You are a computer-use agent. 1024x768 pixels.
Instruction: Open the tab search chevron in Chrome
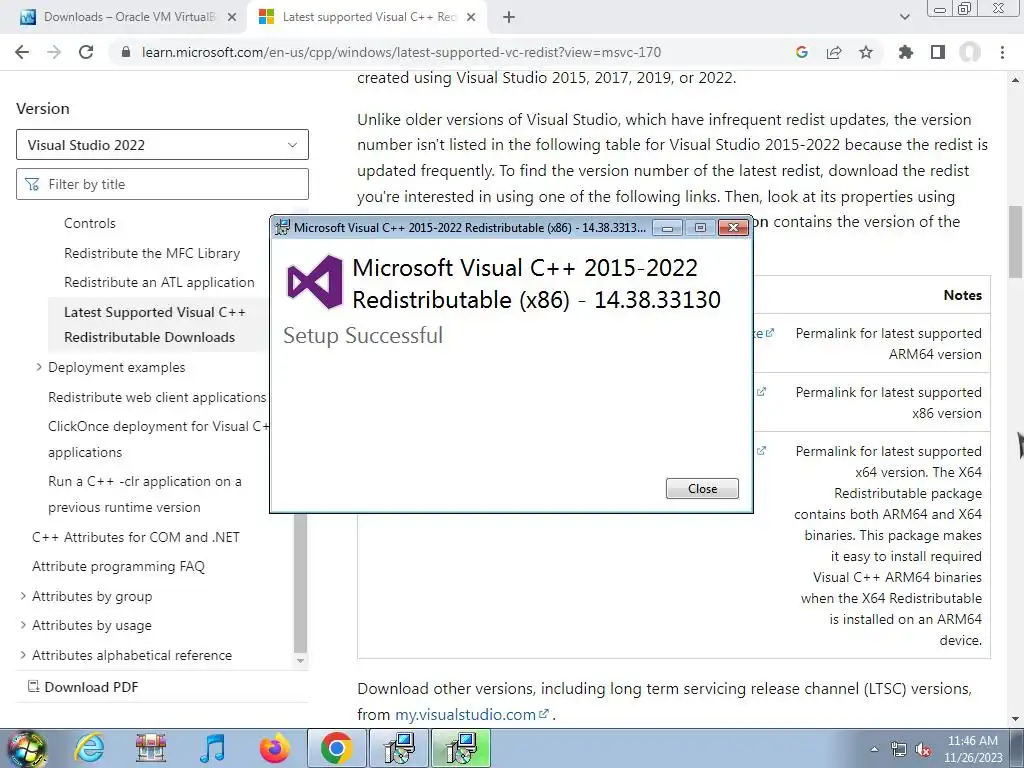[x=904, y=17]
